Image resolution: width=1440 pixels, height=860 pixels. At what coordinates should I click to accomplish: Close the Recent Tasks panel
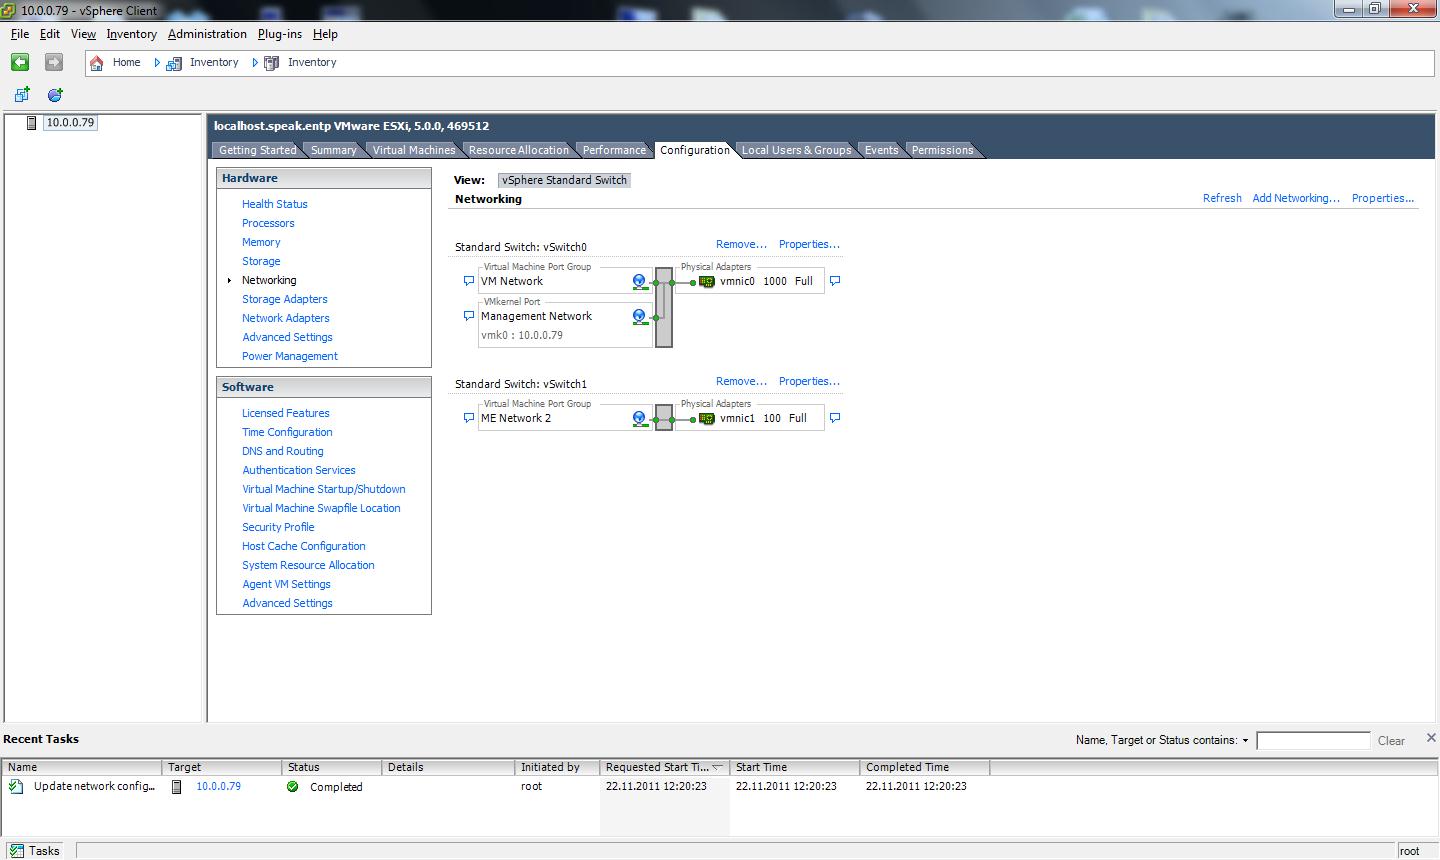(1431, 738)
